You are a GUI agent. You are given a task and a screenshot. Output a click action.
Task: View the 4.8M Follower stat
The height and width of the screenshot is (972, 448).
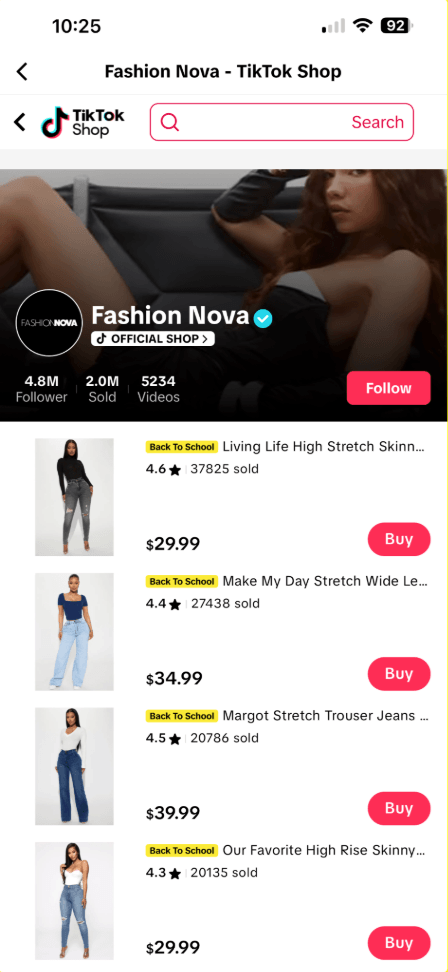click(x=42, y=389)
